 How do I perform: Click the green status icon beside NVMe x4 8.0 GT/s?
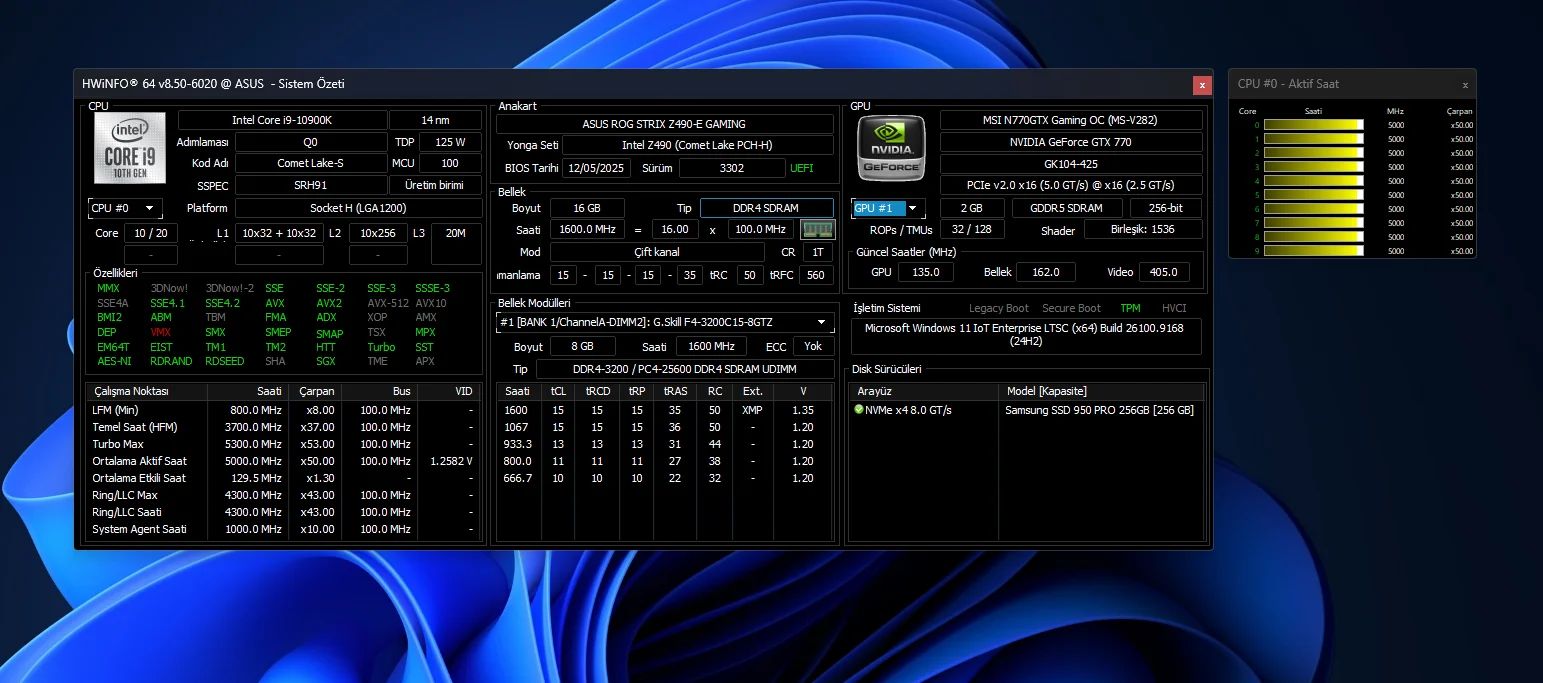[x=858, y=410]
